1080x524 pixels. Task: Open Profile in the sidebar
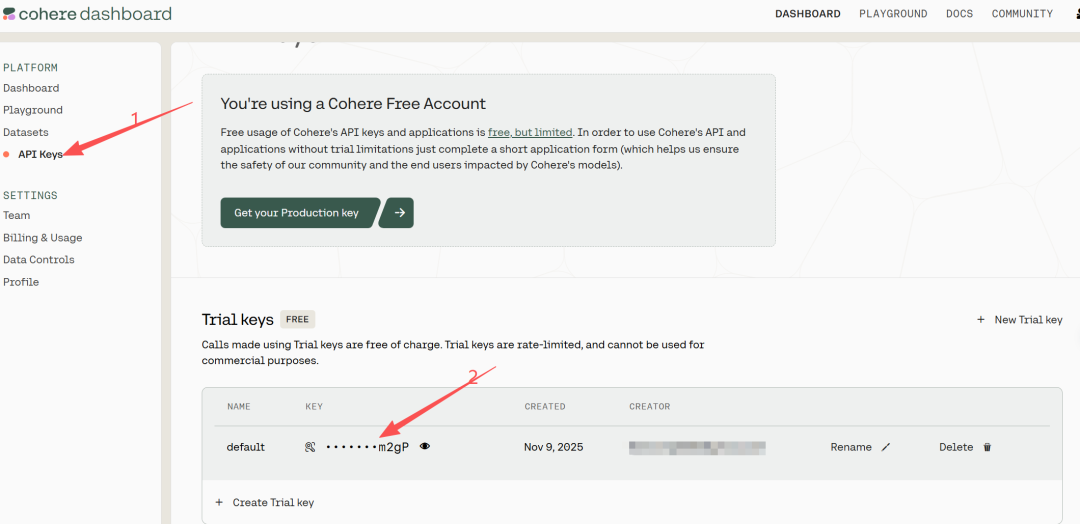click(21, 282)
